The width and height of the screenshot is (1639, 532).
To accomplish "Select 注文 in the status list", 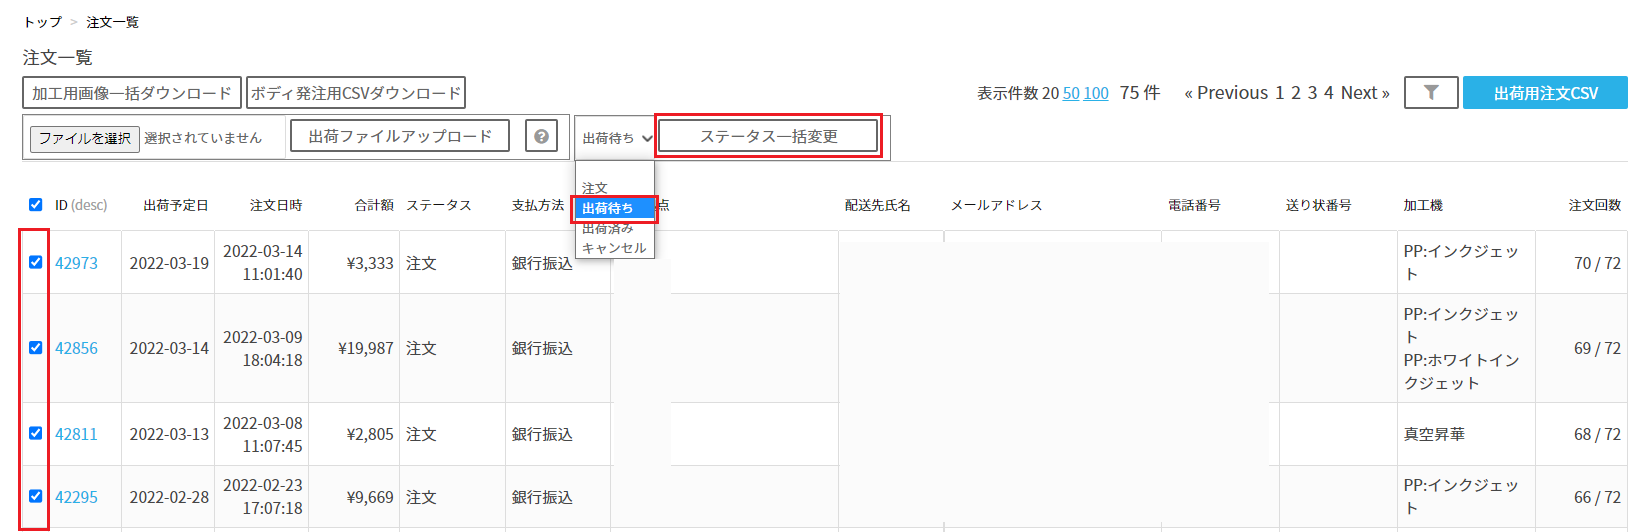I will point(615,188).
